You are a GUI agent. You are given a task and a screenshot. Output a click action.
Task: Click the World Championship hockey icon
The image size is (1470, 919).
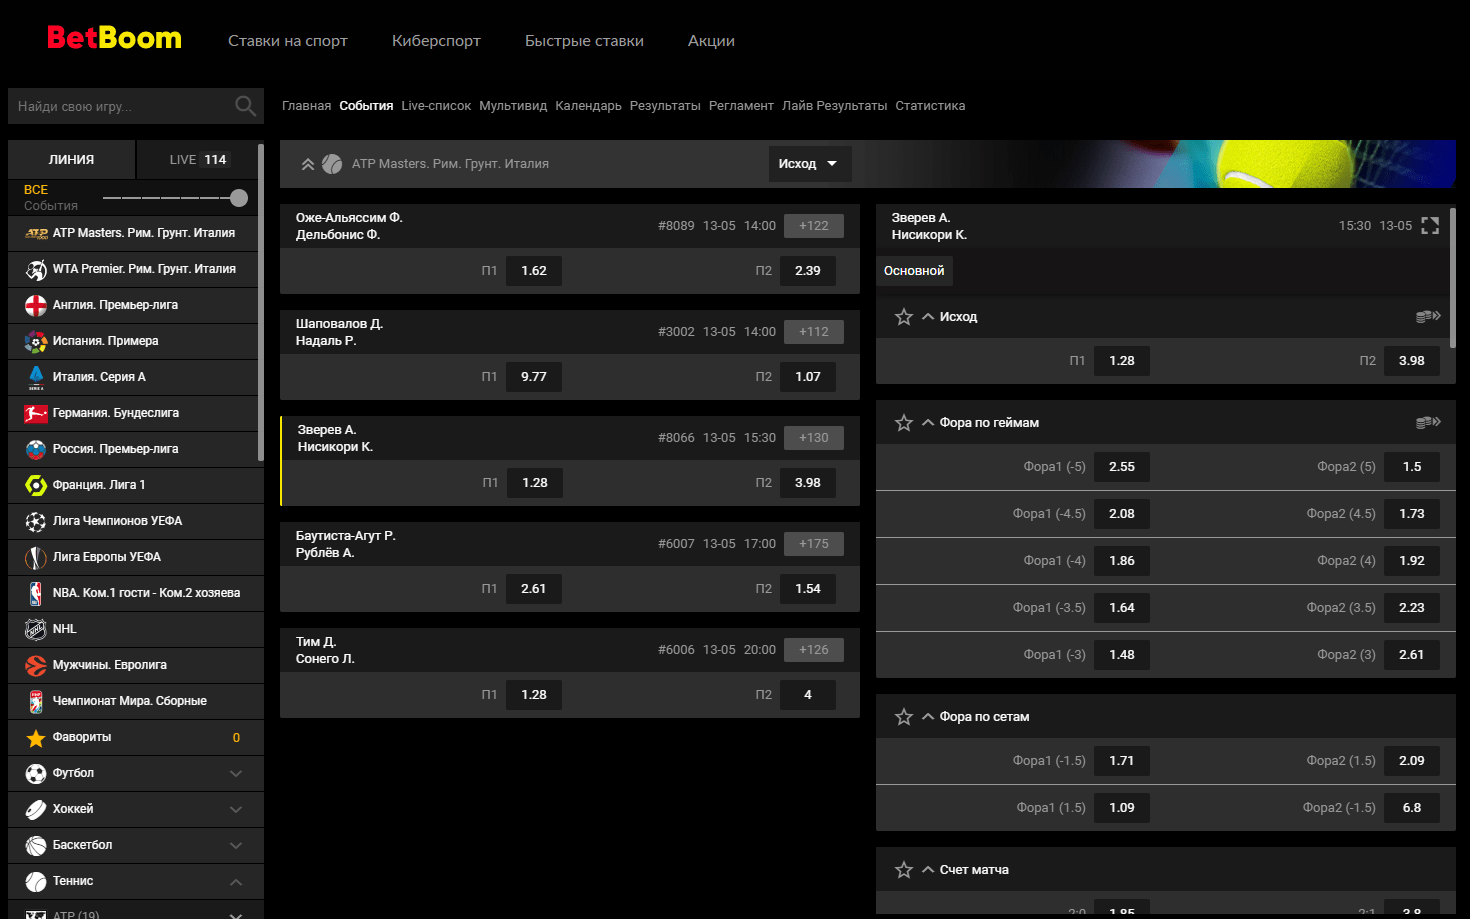point(36,701)
